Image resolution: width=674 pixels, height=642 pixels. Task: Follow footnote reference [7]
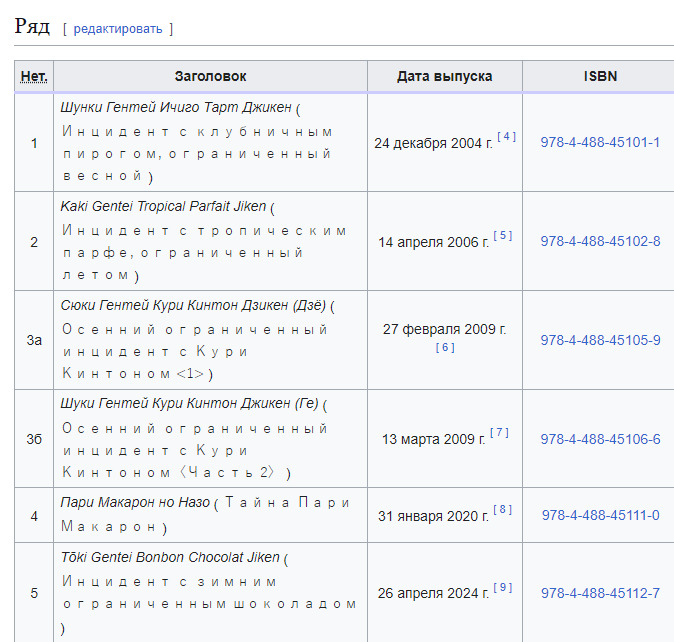click(x=500, y=433)
